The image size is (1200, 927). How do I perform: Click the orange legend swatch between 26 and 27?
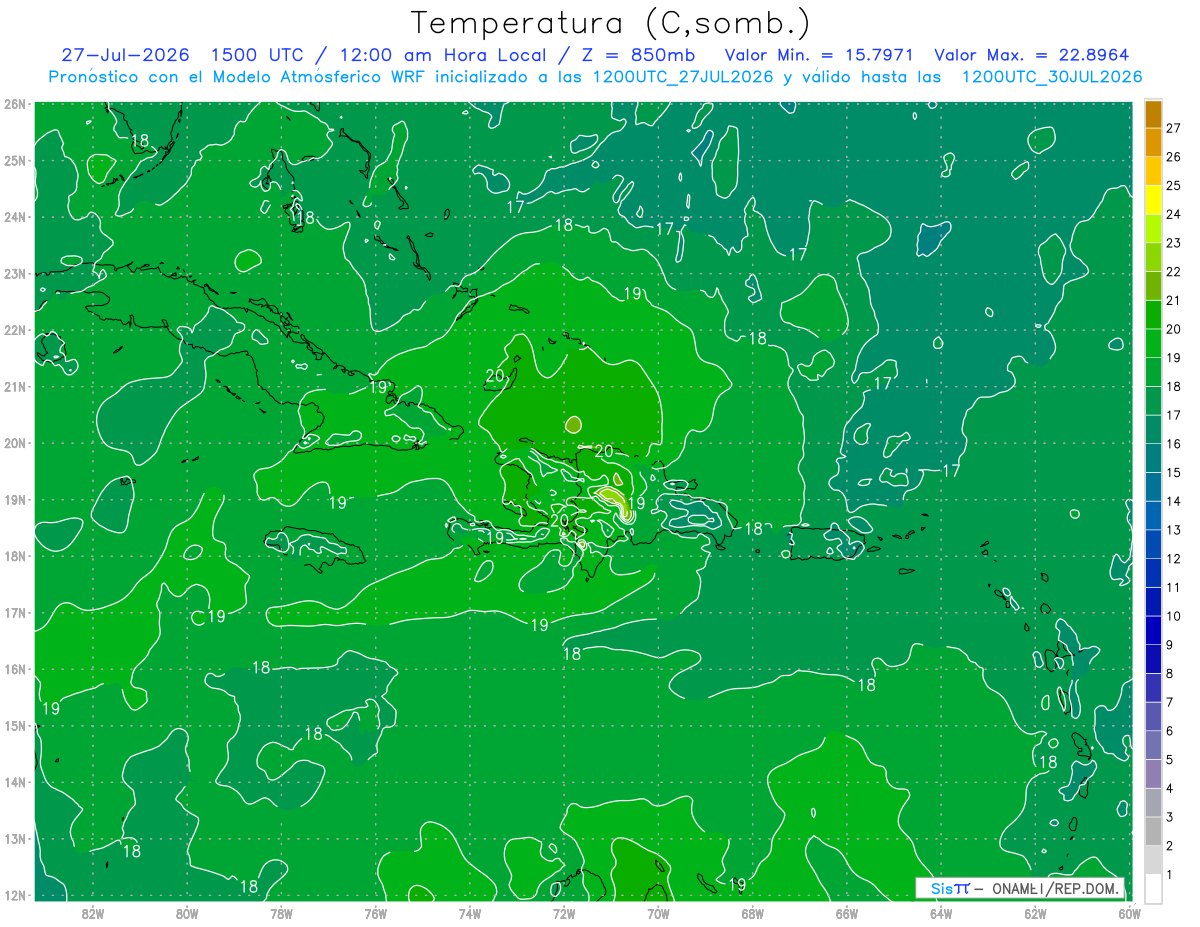pos(1153,143)
